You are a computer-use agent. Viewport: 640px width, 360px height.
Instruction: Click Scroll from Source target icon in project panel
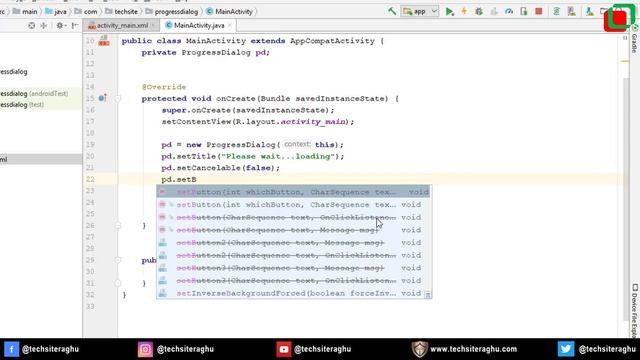[x=31, y=25]
